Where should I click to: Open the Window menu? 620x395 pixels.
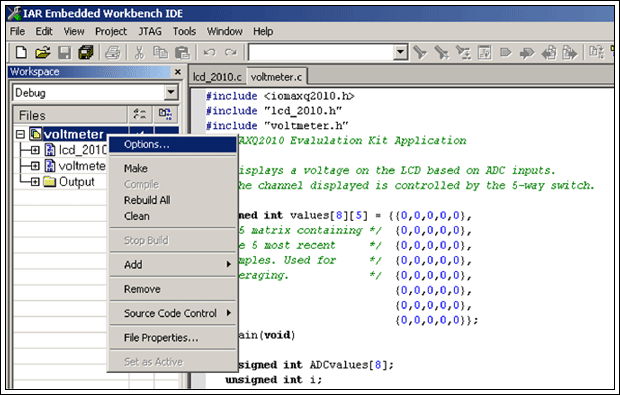click(x=225, y=31)
